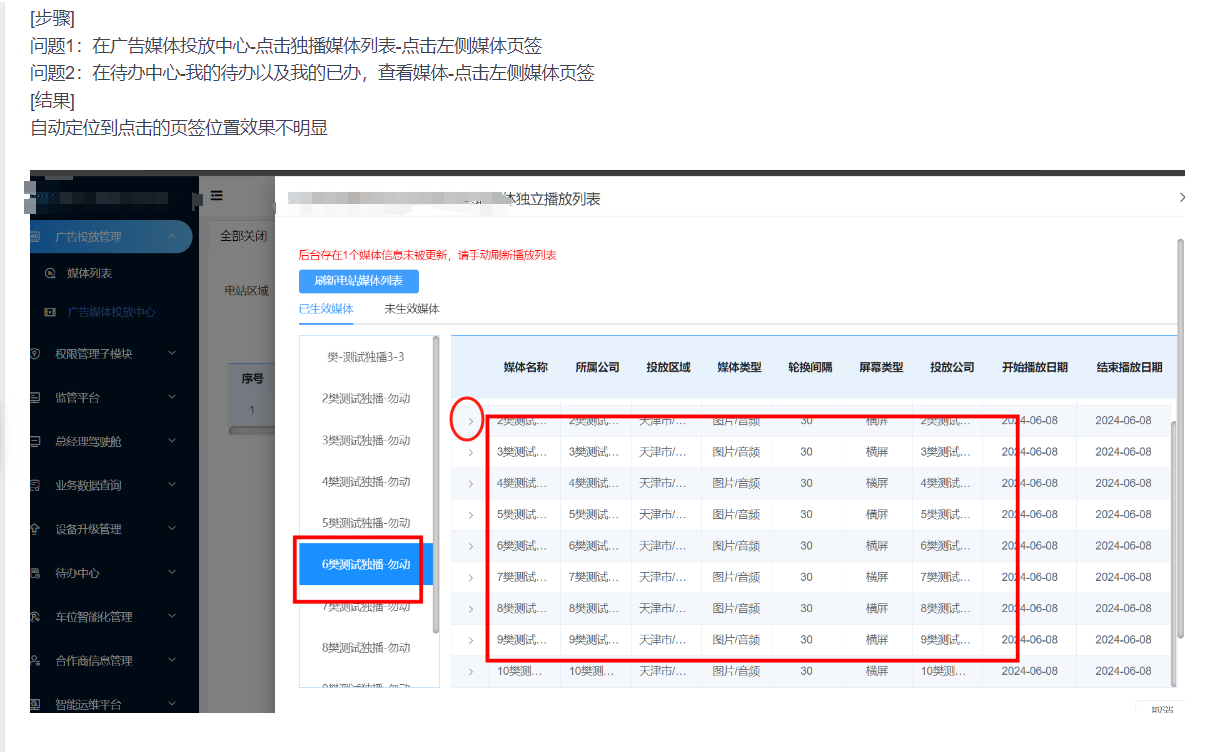Click the 轮换间隔 column header
1208x752 pixels.
(810, 367)
